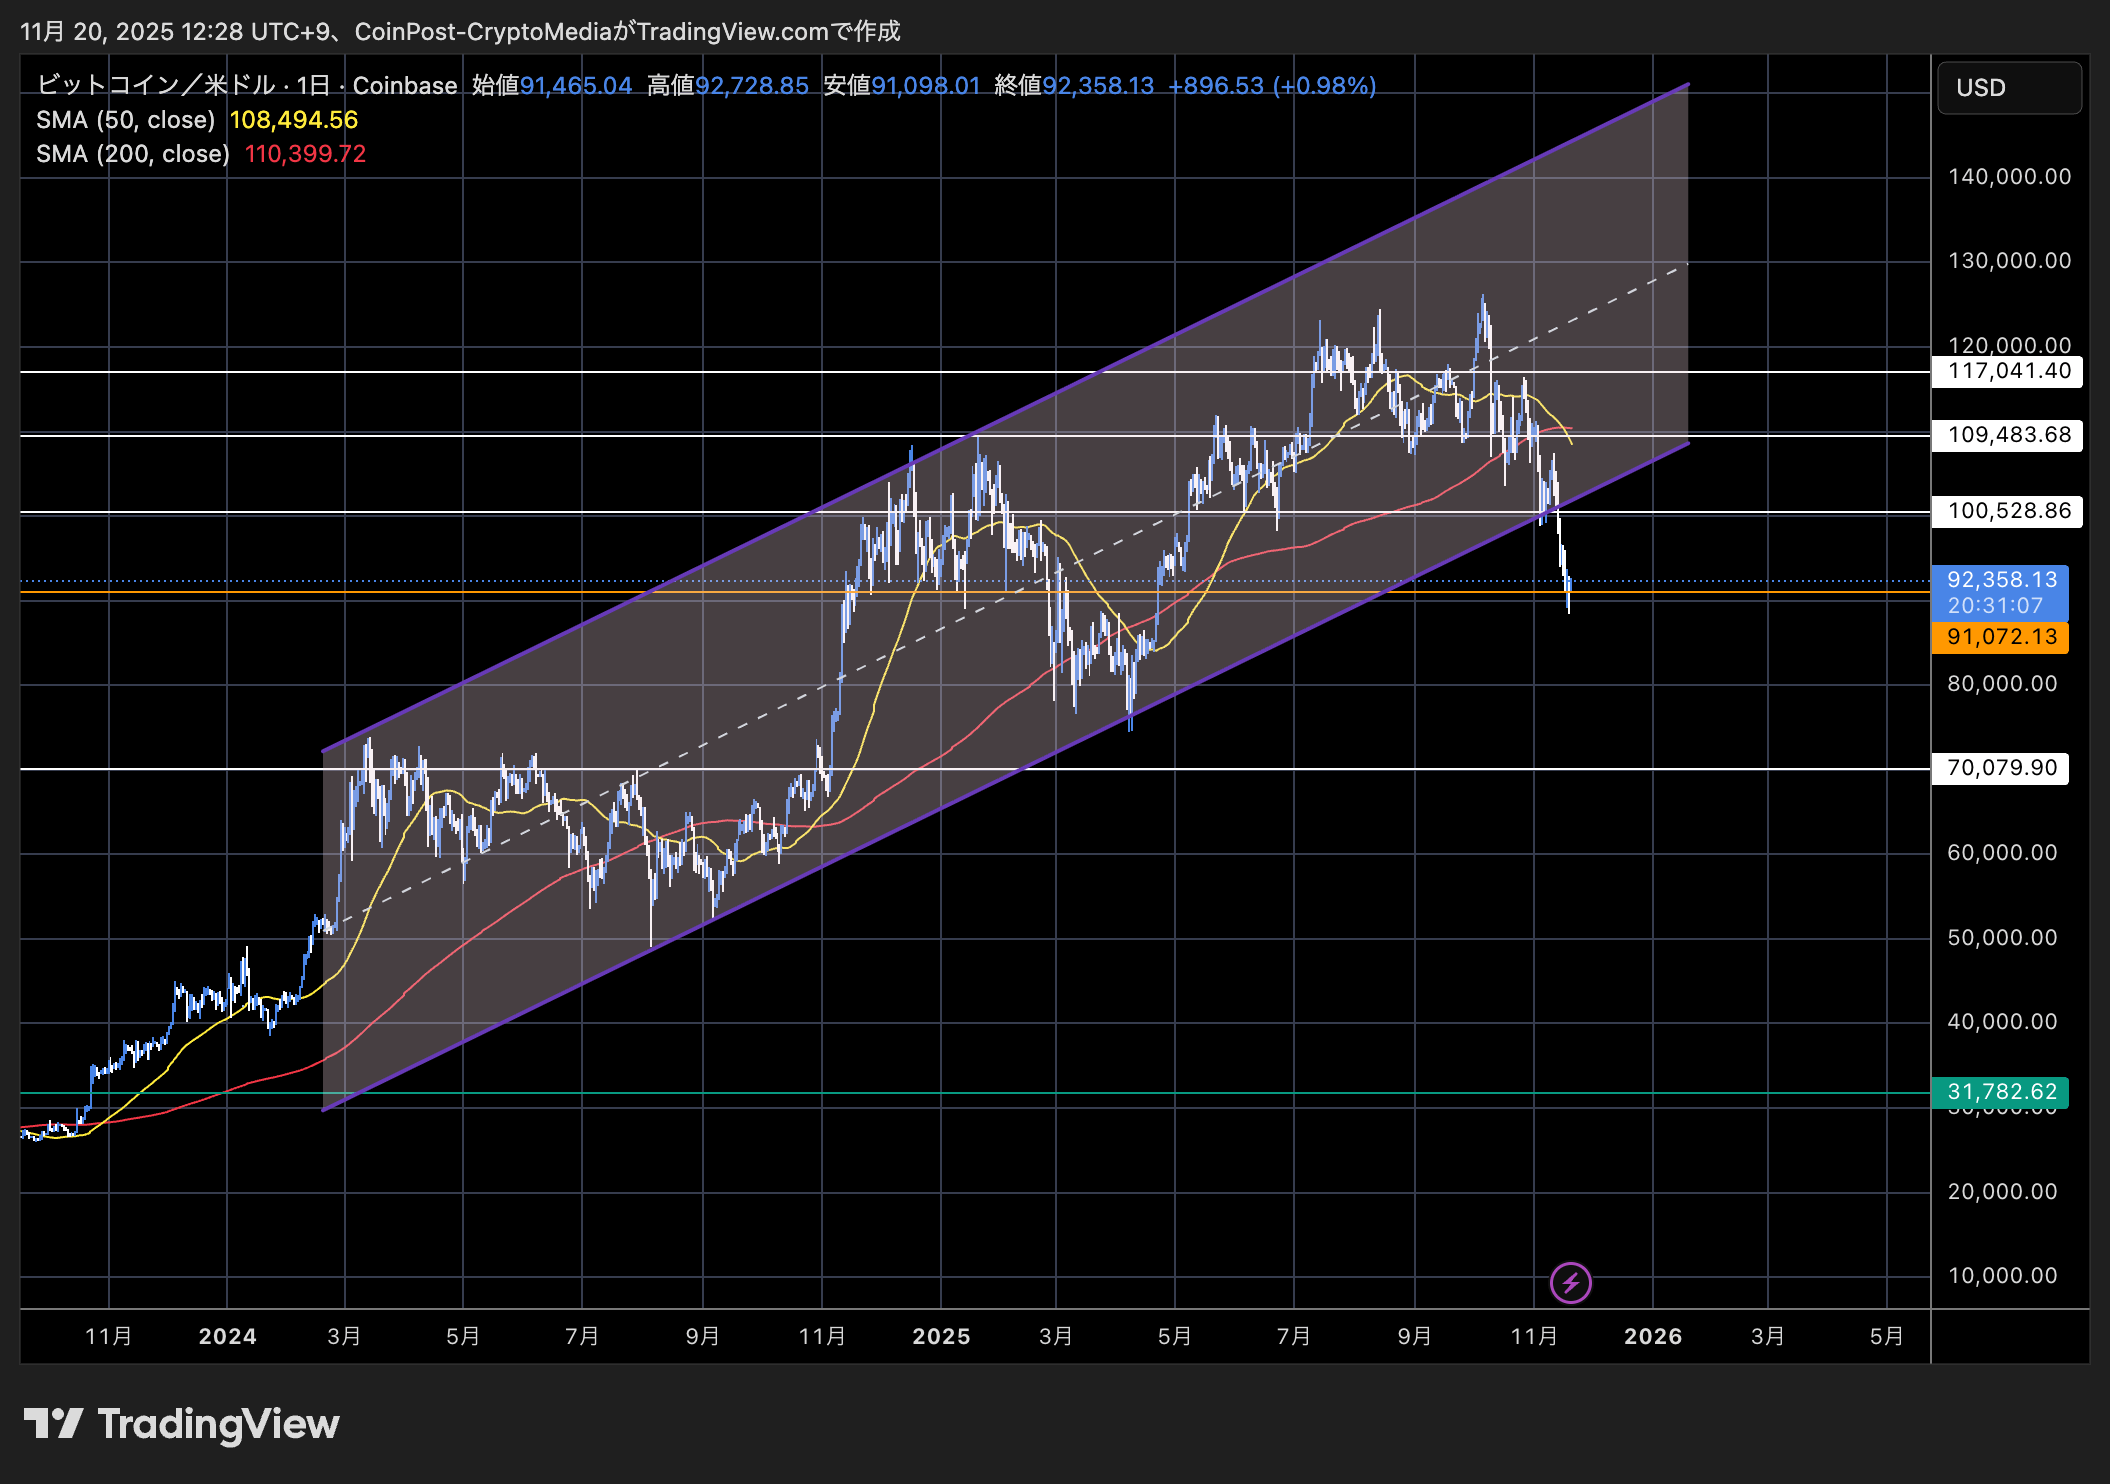This screenshot has height=1484, width=2110.
Task: Click the 109,483.68 horizontal line label
Action: 2008,435
